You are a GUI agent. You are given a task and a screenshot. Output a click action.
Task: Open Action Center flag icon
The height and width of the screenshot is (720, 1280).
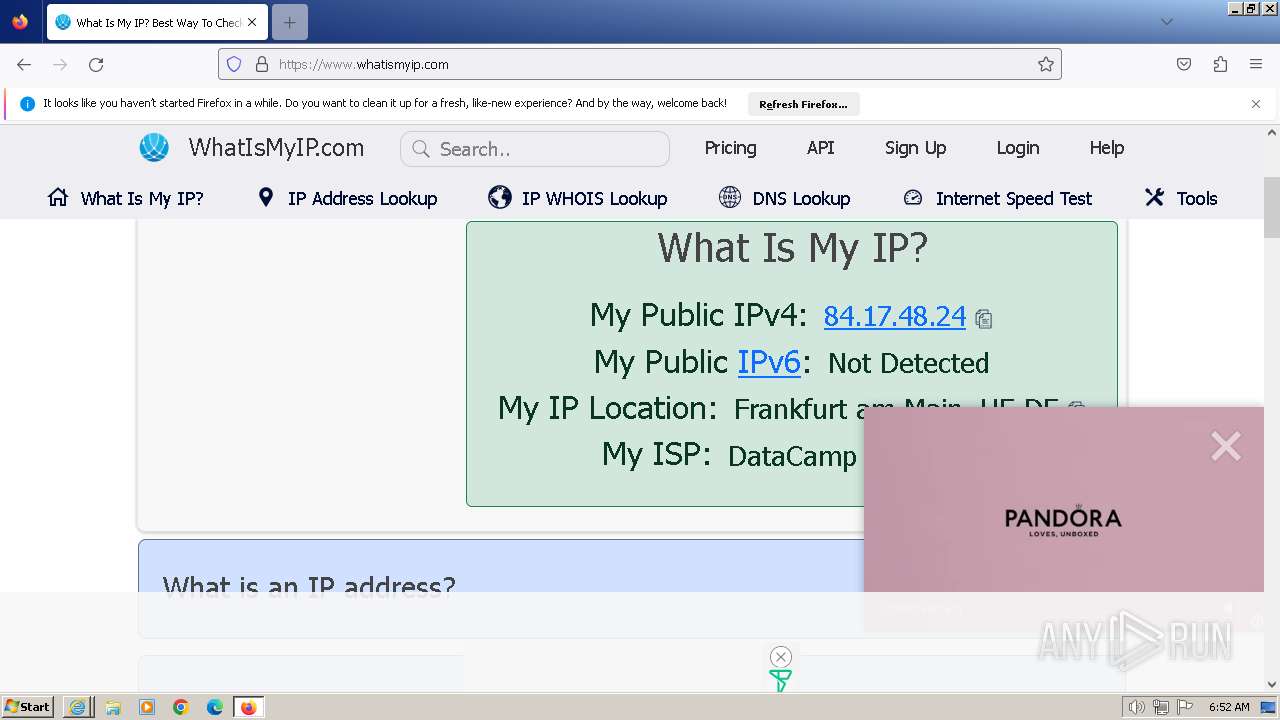[x=1185, y=707]
